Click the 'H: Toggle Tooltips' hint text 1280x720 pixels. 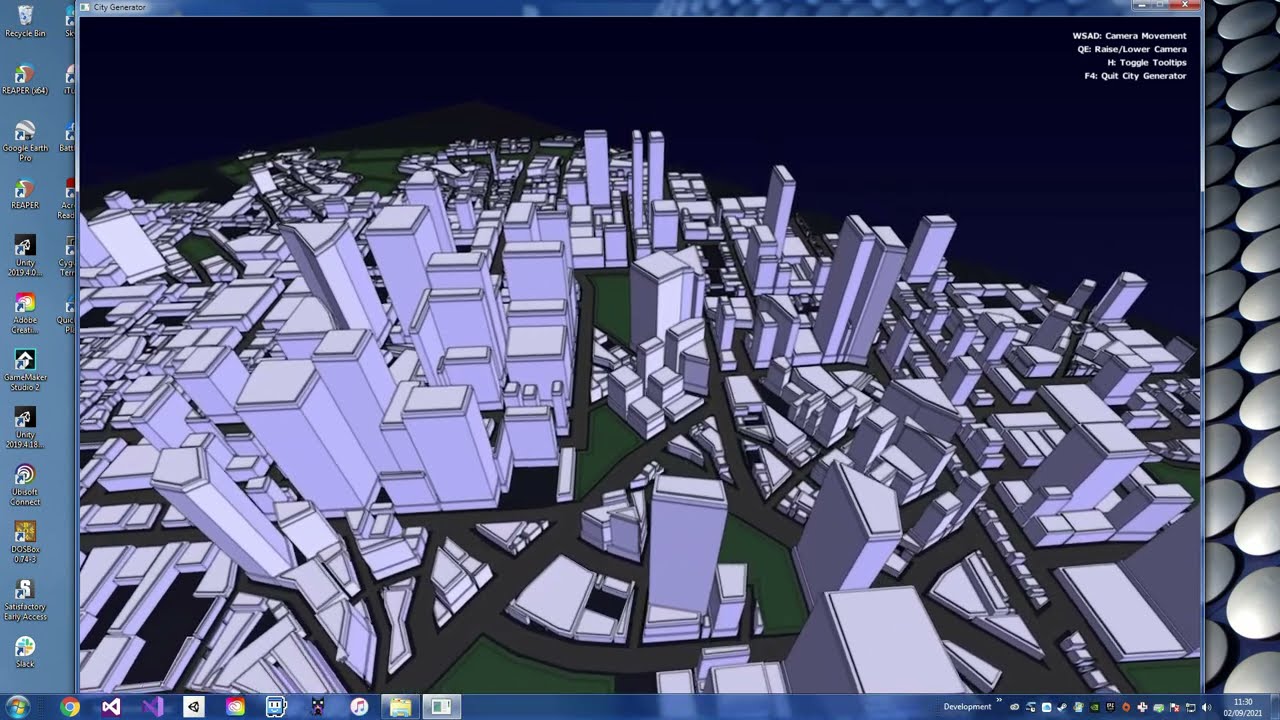point(1147,62)
